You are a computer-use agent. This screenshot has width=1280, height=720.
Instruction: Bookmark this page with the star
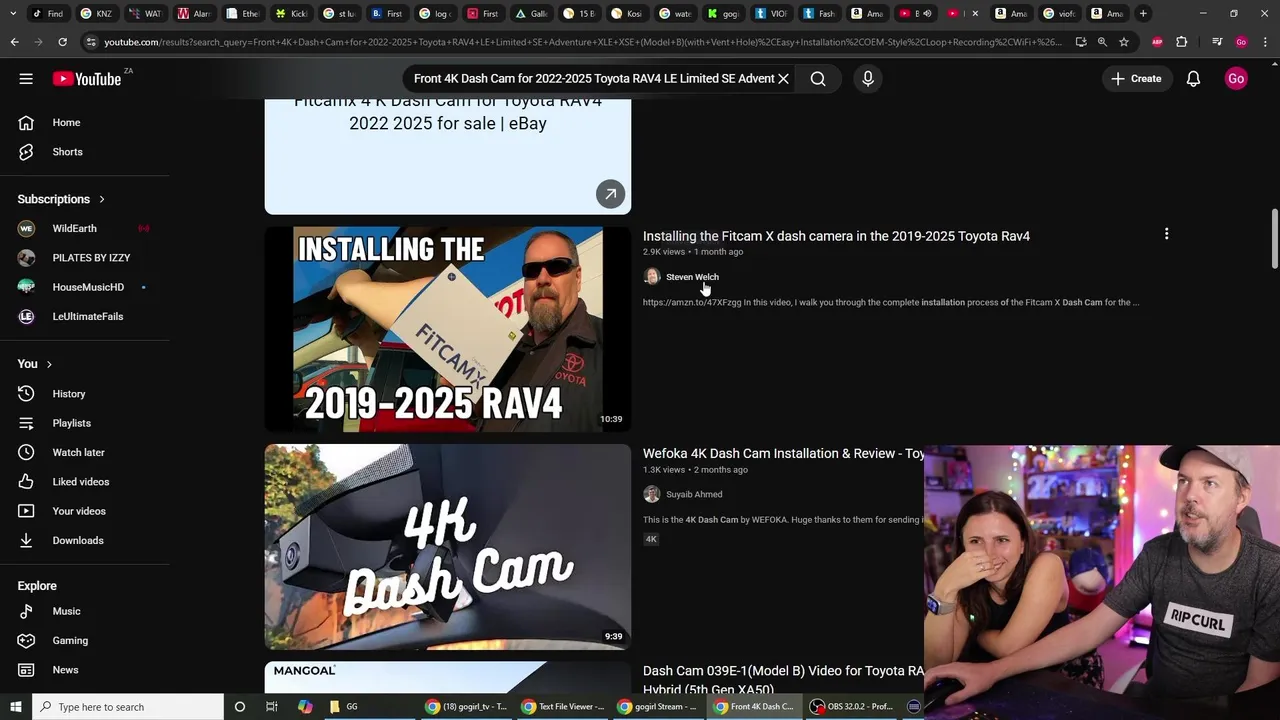(1124, 42)
